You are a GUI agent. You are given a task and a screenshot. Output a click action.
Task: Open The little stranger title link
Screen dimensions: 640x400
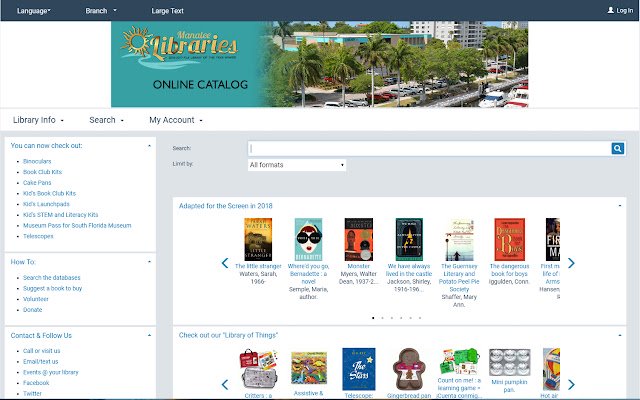[258, 266]
